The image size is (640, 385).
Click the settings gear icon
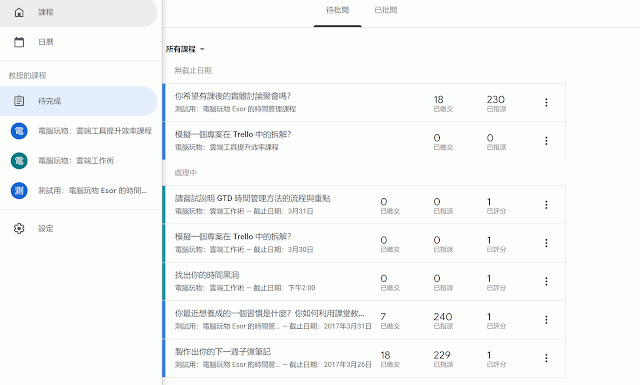pos(19,228)
